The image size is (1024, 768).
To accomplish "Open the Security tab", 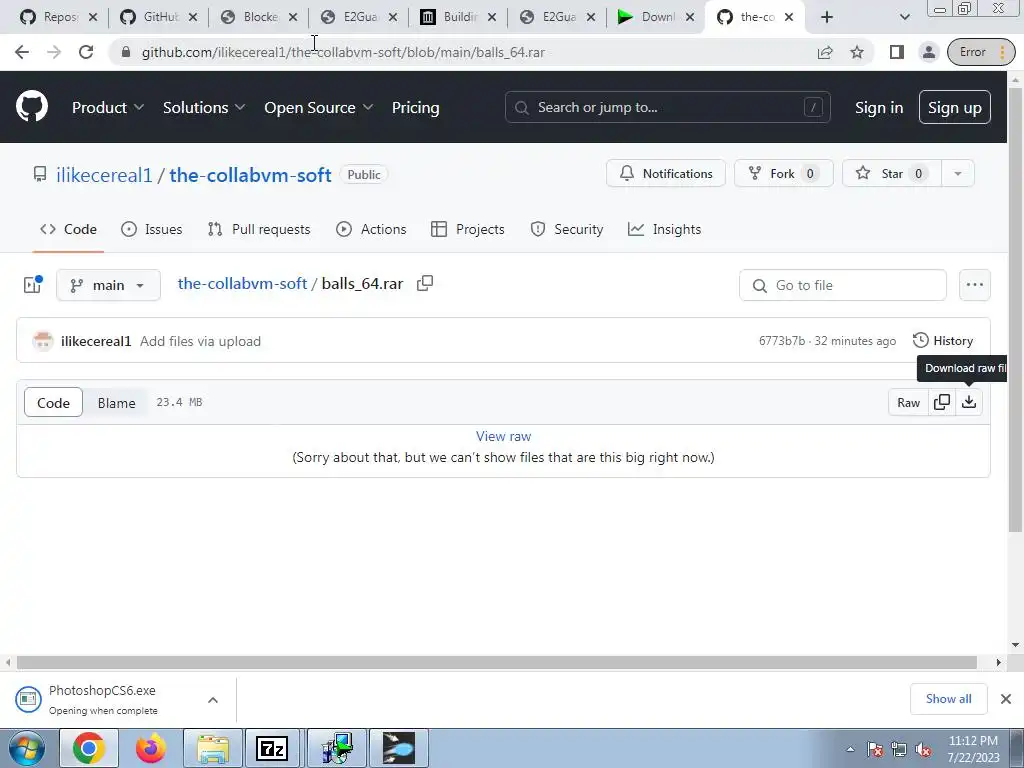I will click(567, 229).
